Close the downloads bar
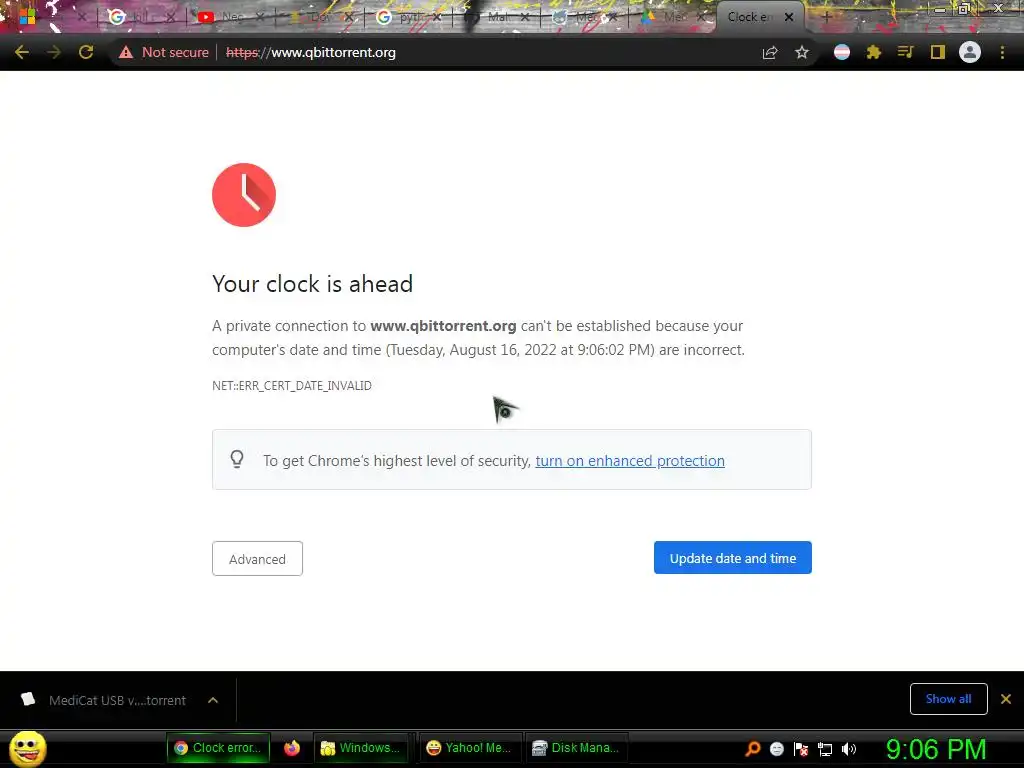The width and height of the screenshot is (1024, 768). (1006, 699)
